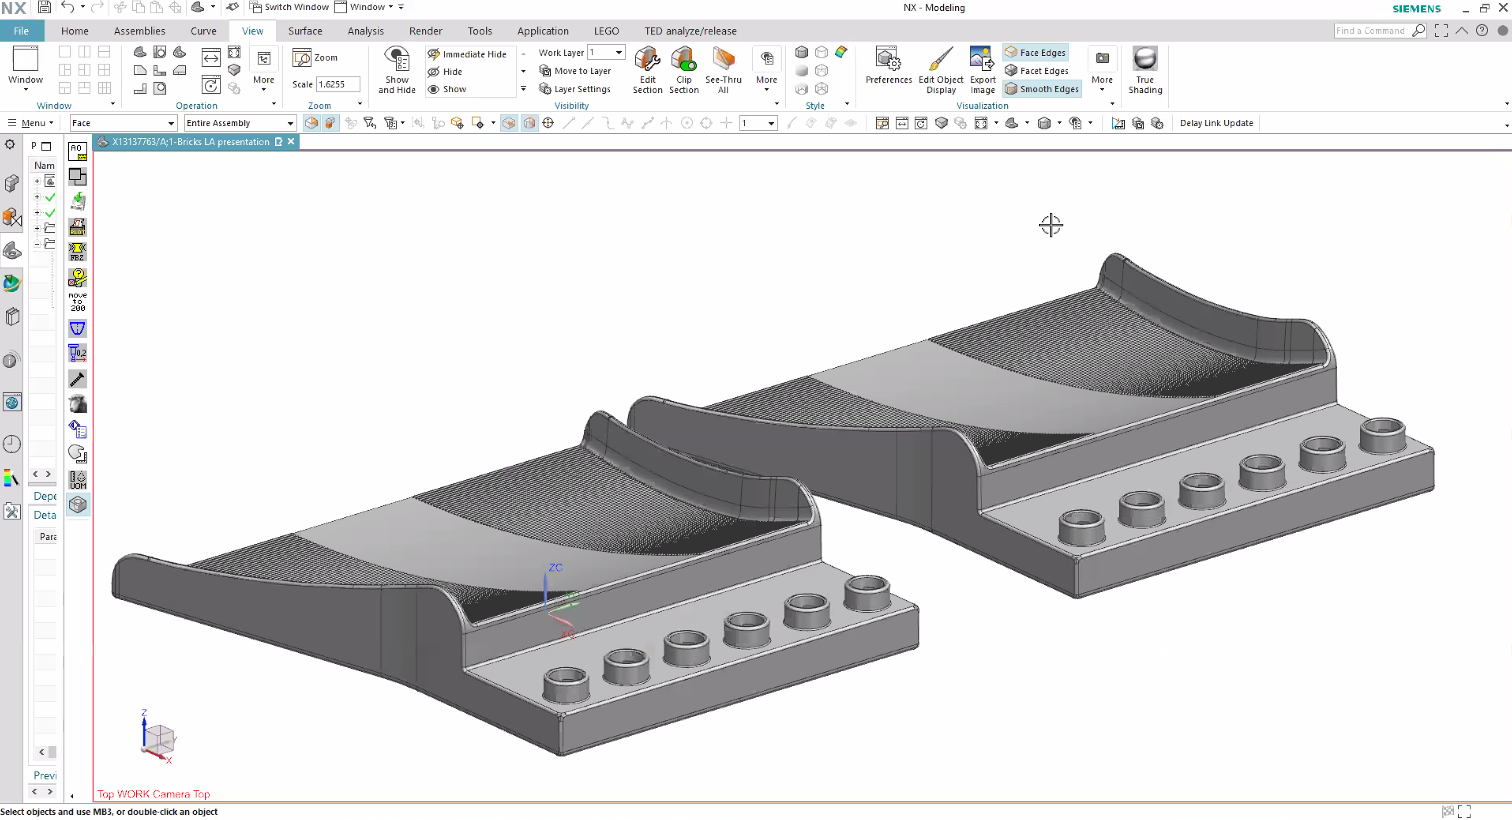Click the Save icon in title bar
This screenshot has width=1512, height=820.
(x=45, y=7)
